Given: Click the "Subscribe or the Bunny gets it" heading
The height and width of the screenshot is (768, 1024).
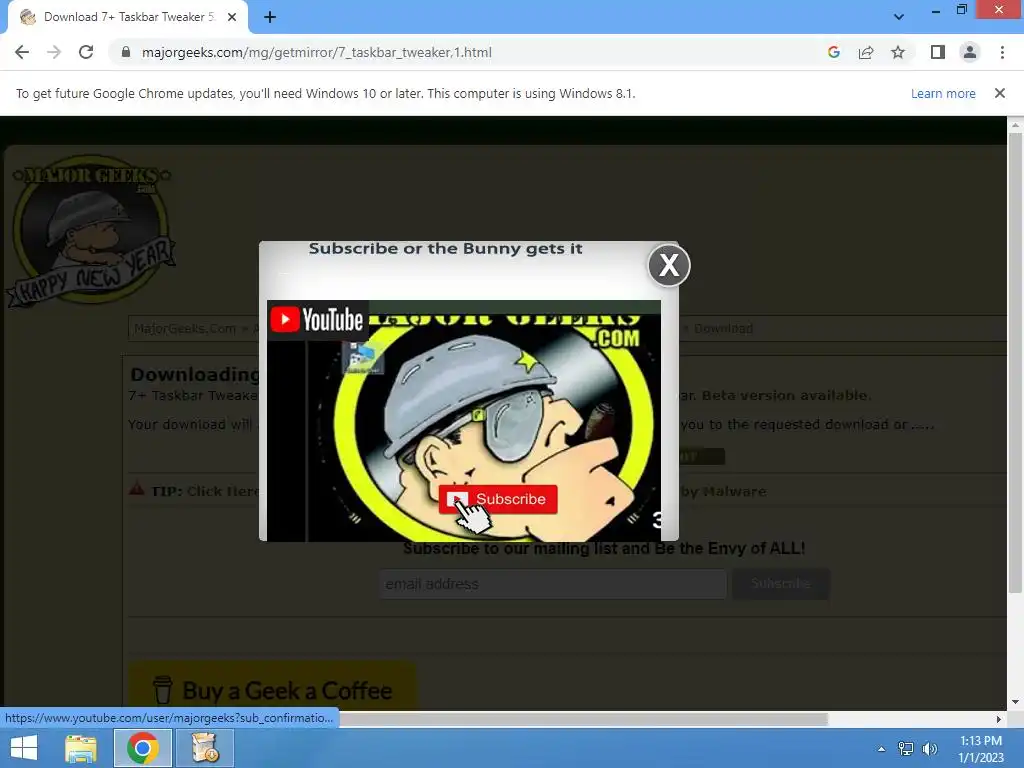Looking at the screenshot, I should point(445,249).
